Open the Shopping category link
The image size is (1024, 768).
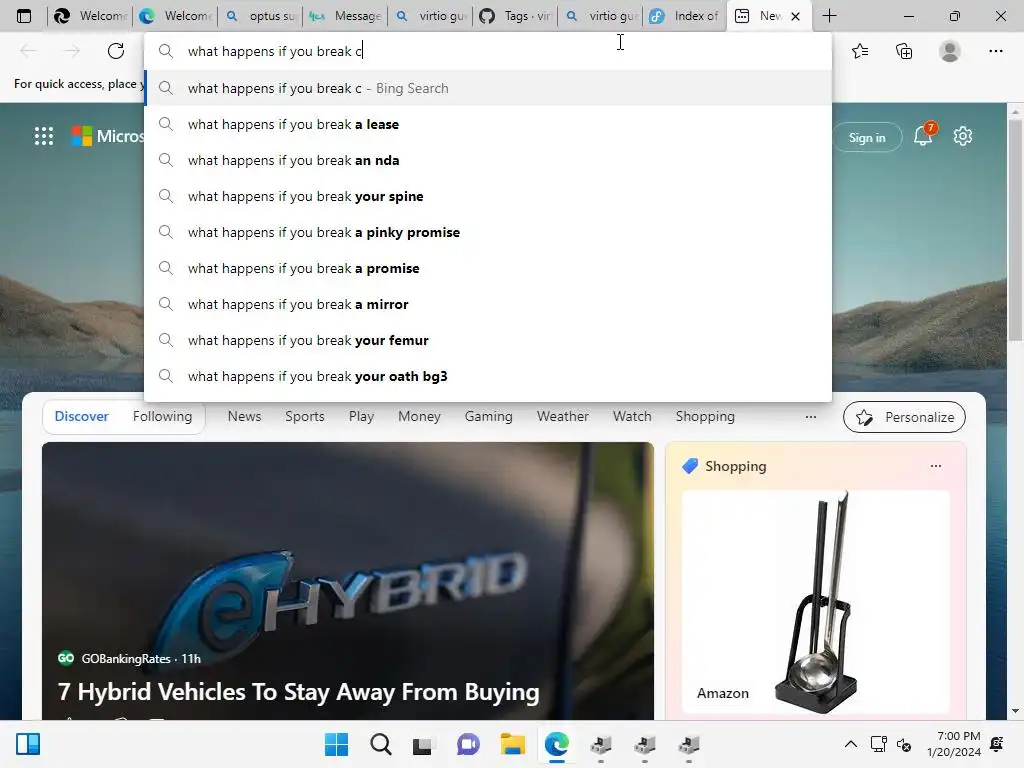[x=705, y=416]
